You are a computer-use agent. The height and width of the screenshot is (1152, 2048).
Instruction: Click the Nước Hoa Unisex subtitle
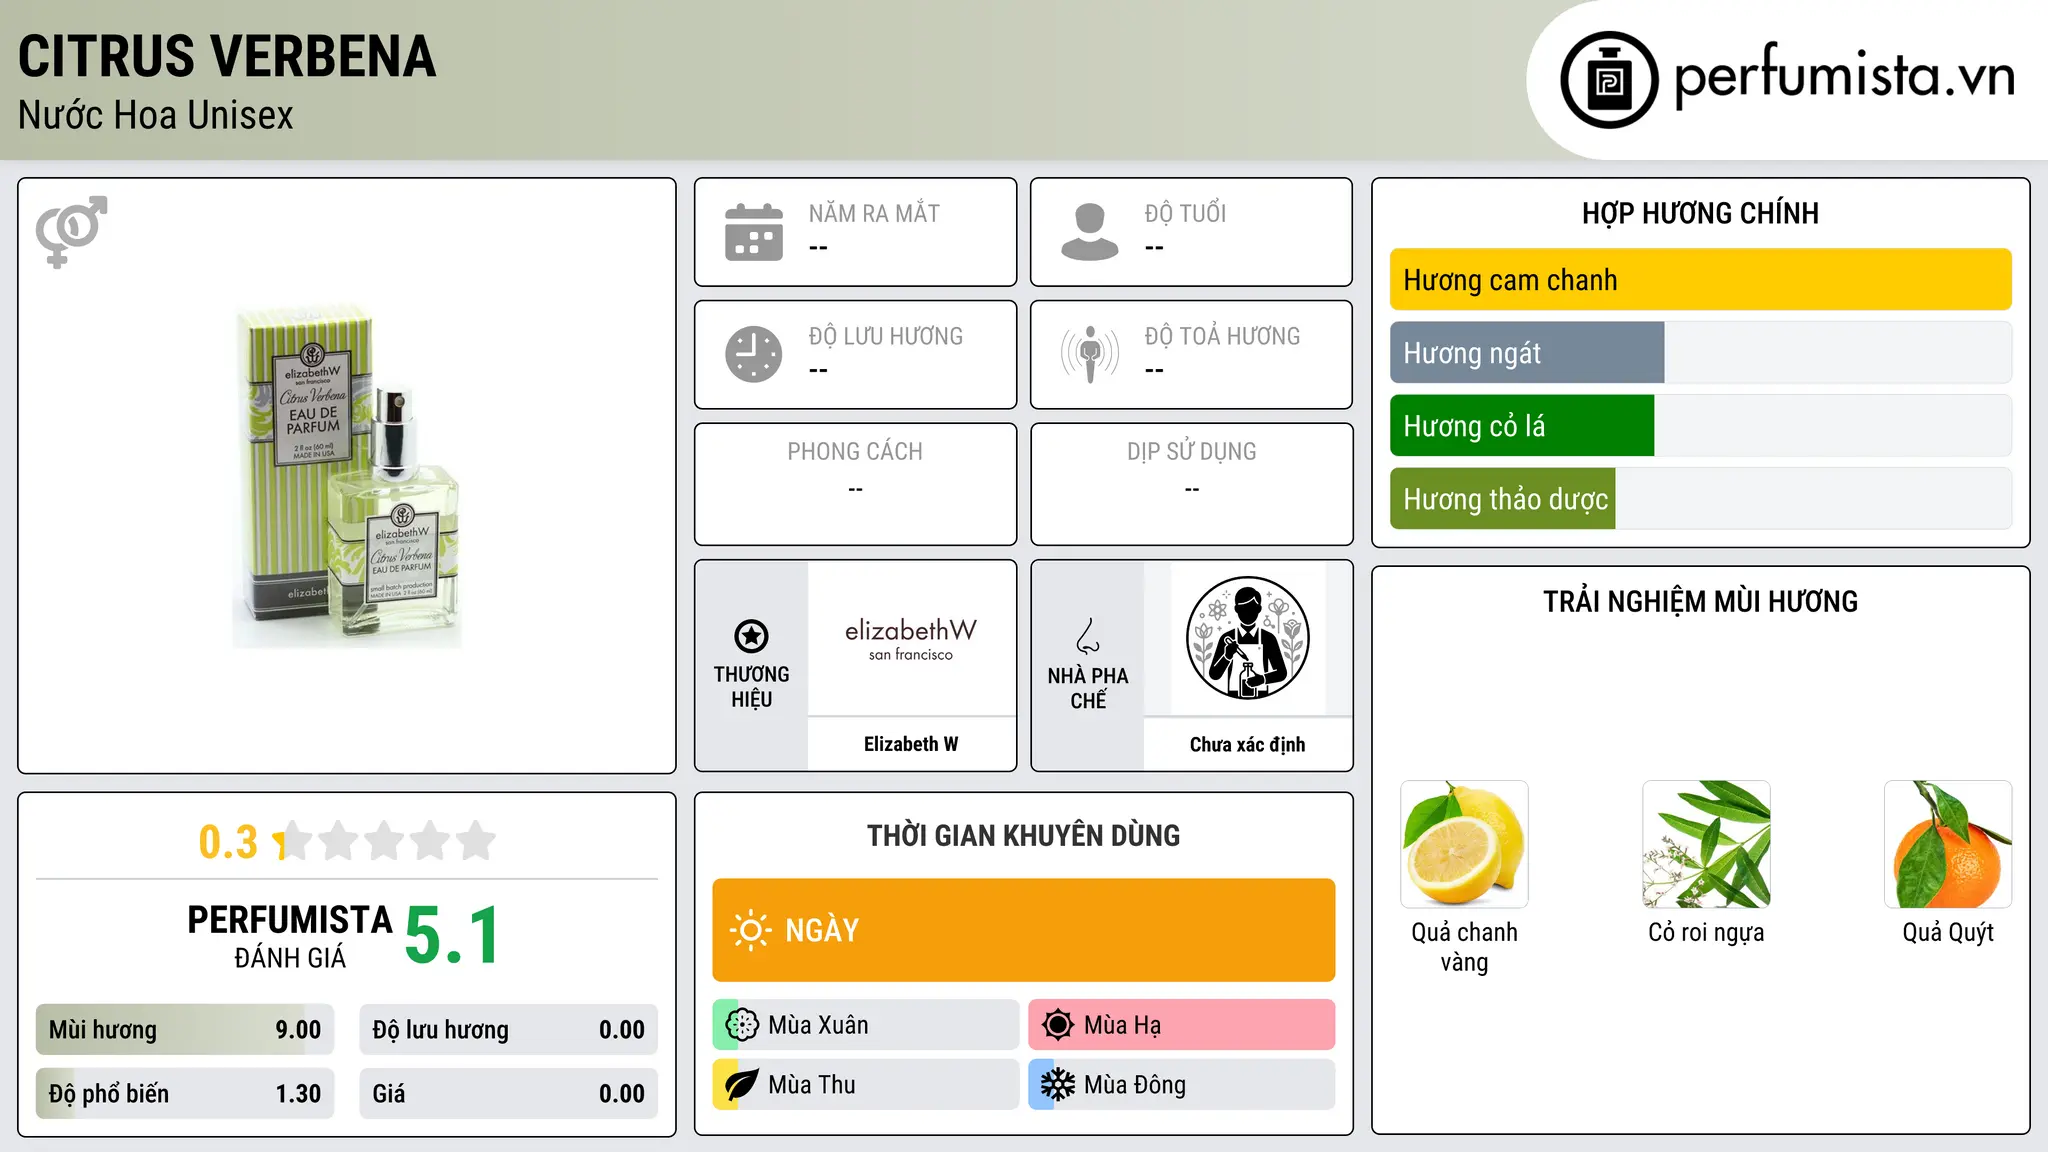[x=156, y=116]
